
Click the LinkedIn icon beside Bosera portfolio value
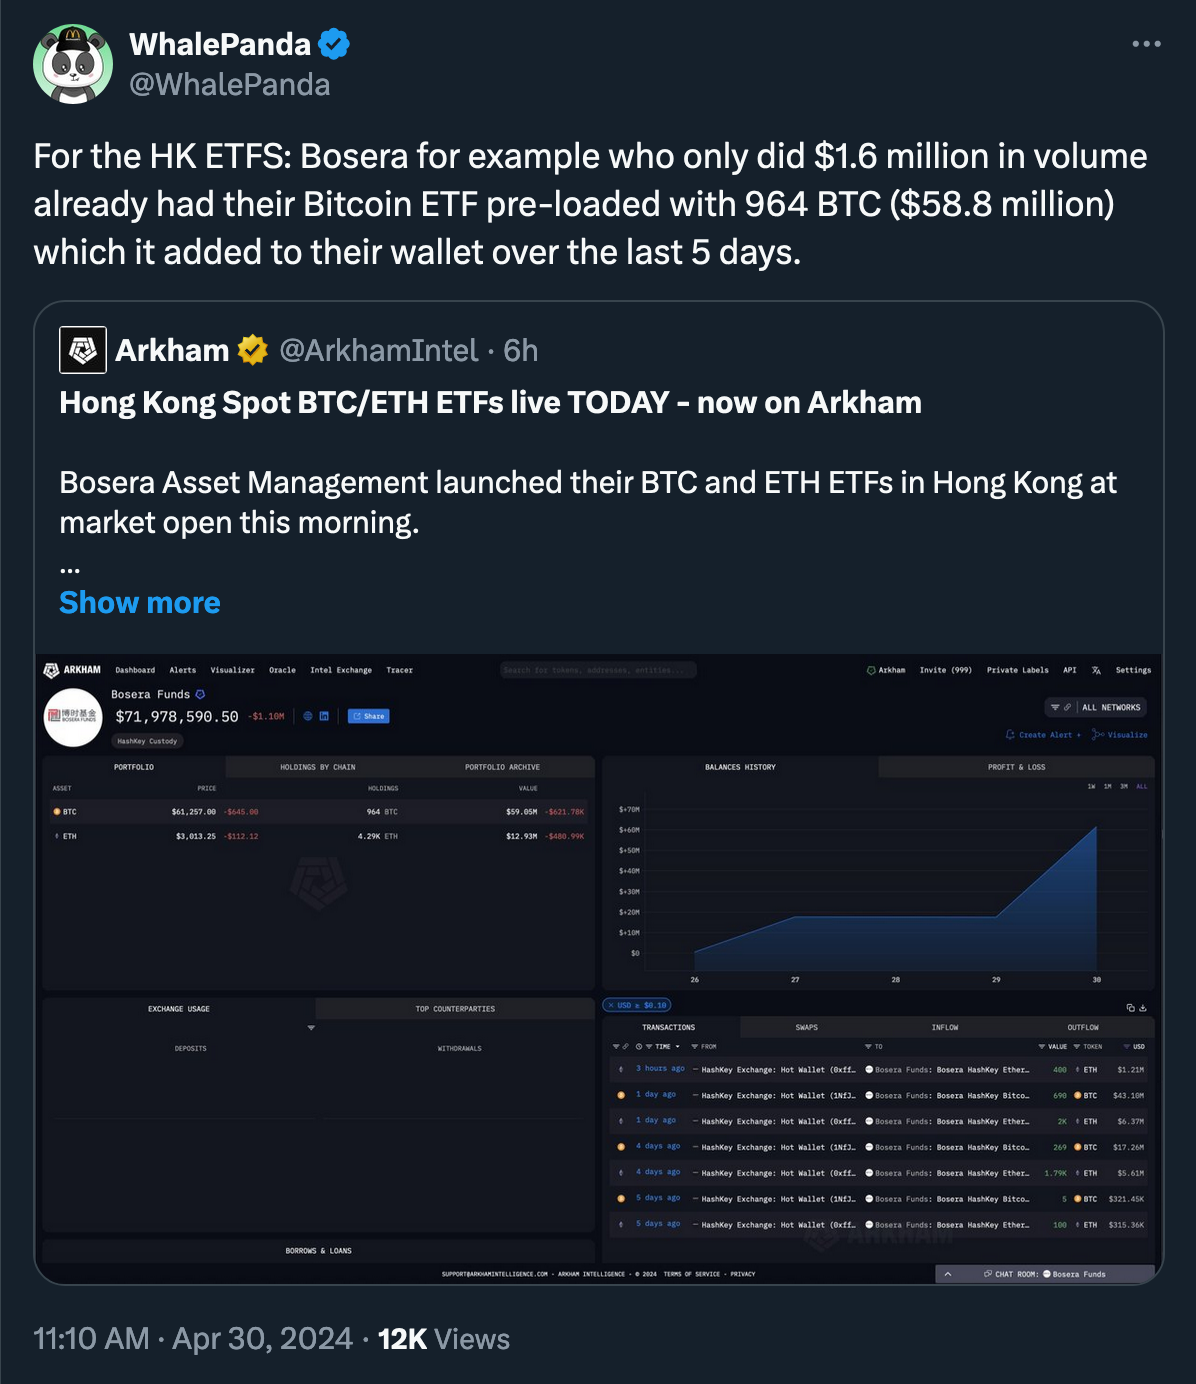click(x=324, y=716)
